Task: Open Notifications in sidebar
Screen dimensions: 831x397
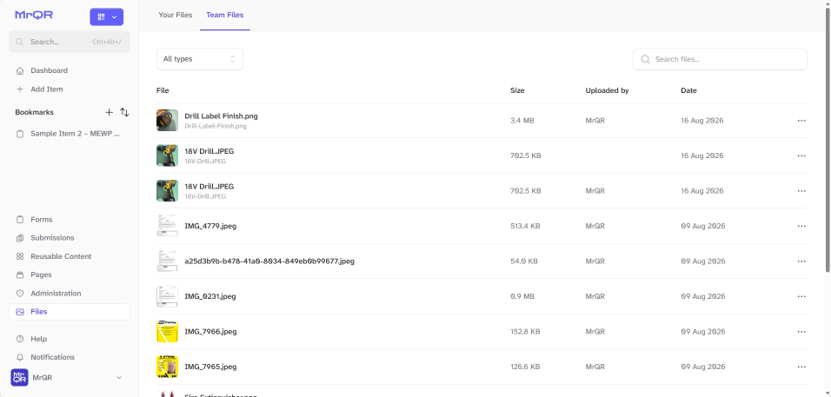Action: click(52, 357)
